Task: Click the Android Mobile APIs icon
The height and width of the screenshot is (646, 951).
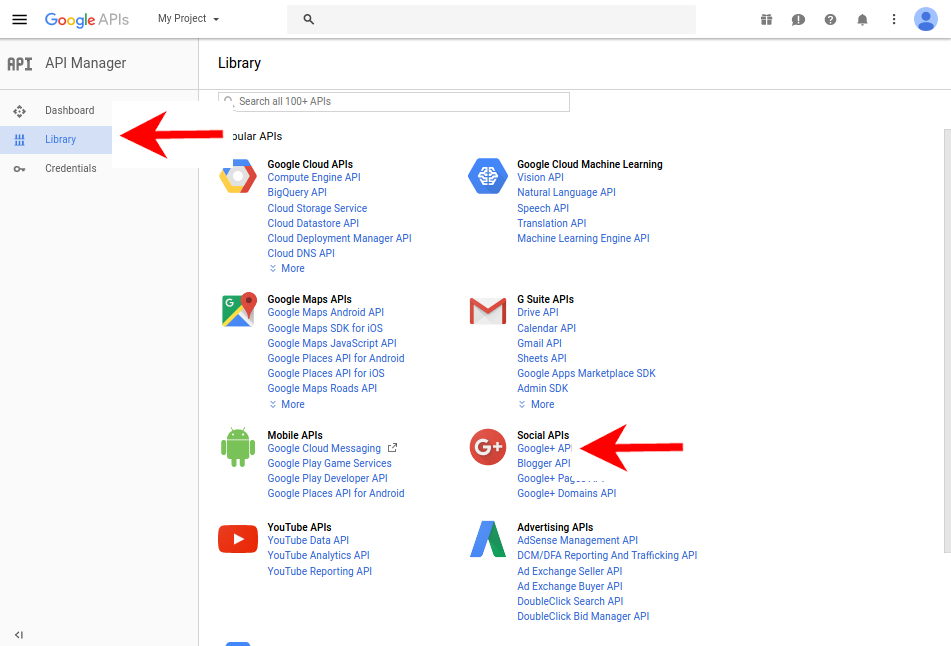Action: (238, 448)
